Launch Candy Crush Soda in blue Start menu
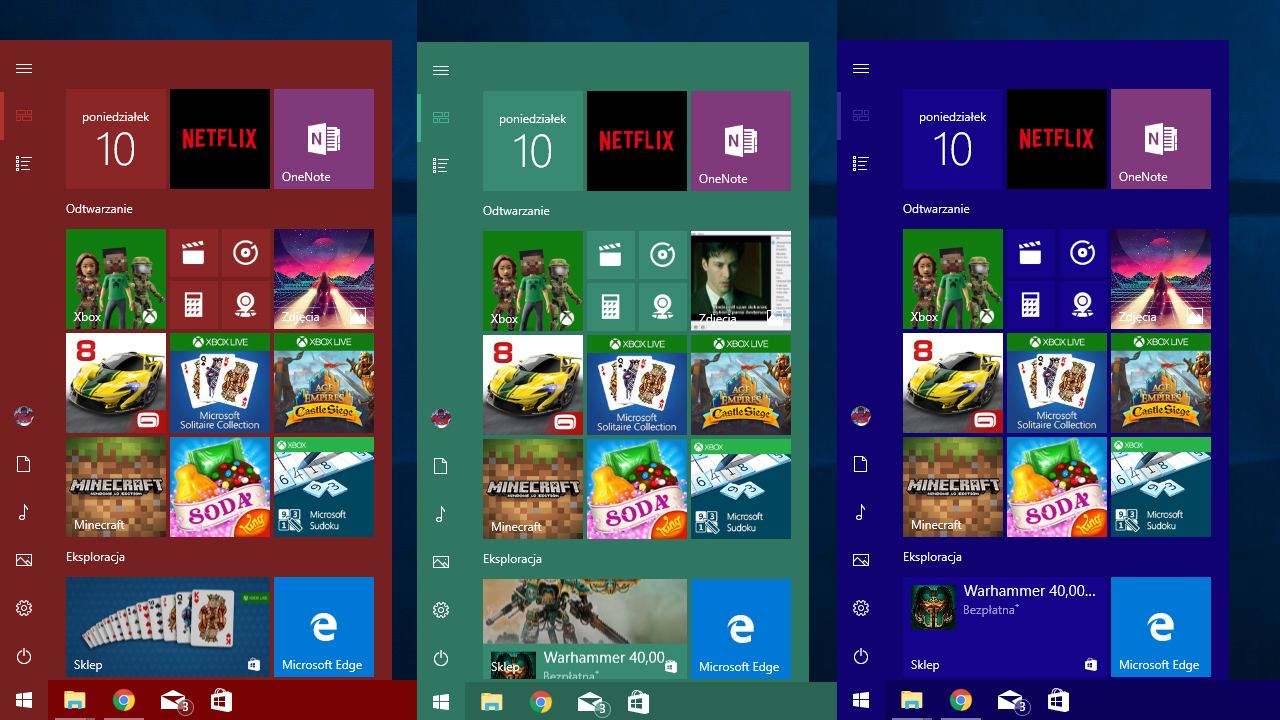 [x=1056, y=487]
